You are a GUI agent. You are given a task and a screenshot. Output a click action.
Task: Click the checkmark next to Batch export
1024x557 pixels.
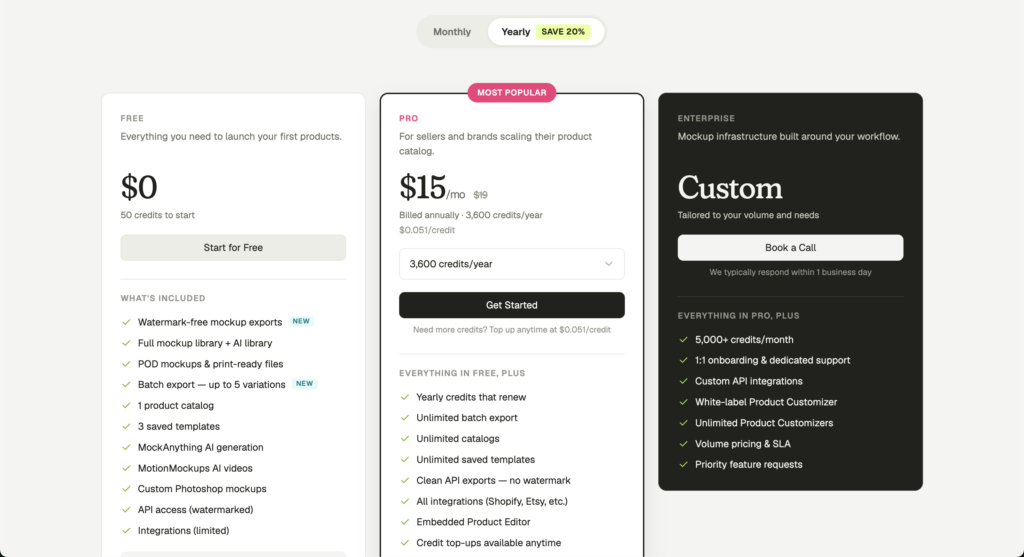click(x=126, y=385)
